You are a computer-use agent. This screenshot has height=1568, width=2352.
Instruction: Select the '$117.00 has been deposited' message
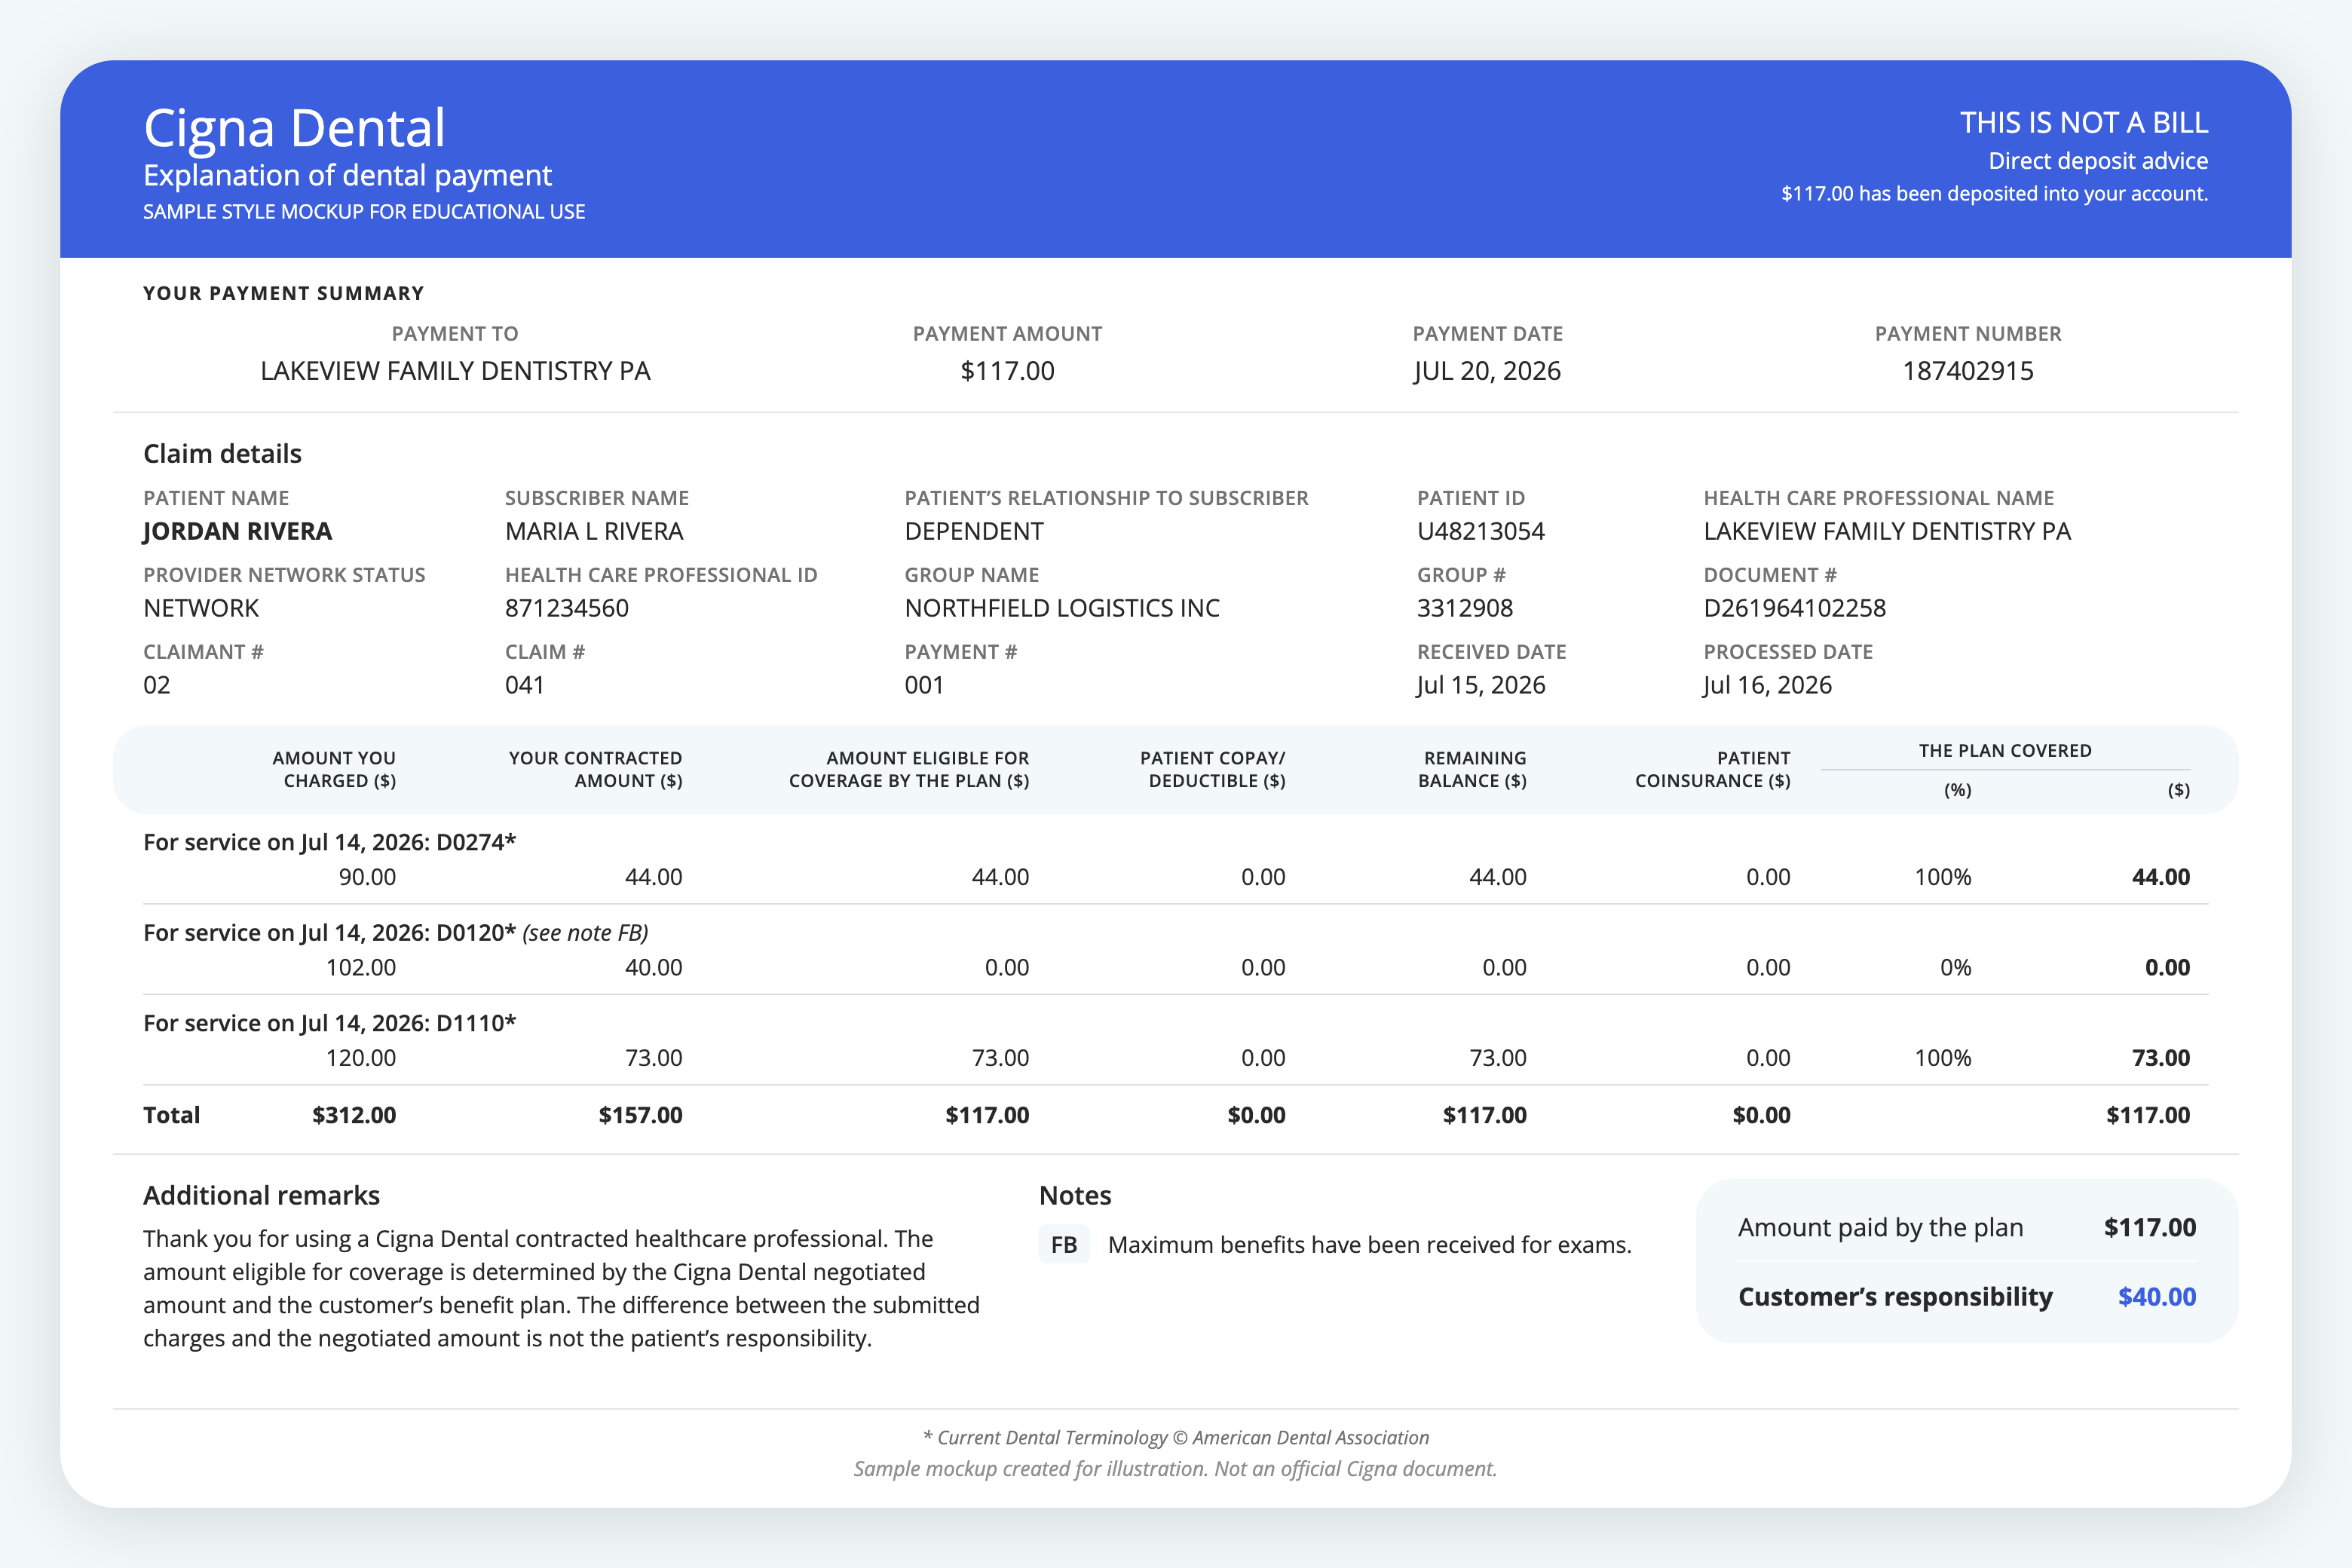point(1994,194)
